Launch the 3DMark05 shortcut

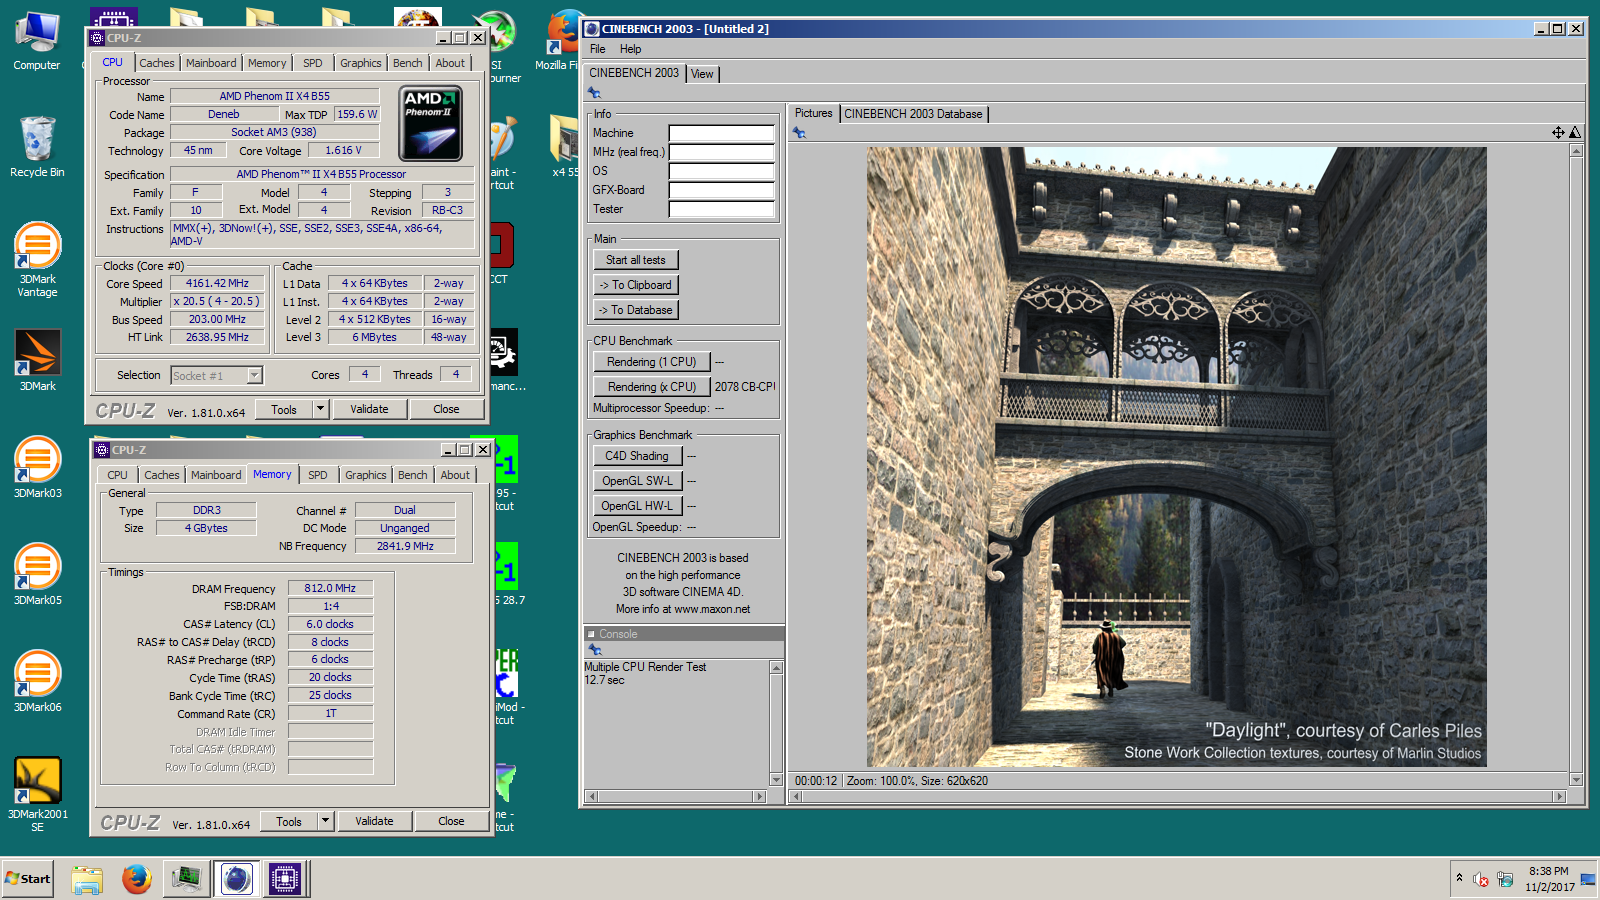pyautogui.click(x=37, y=574)
